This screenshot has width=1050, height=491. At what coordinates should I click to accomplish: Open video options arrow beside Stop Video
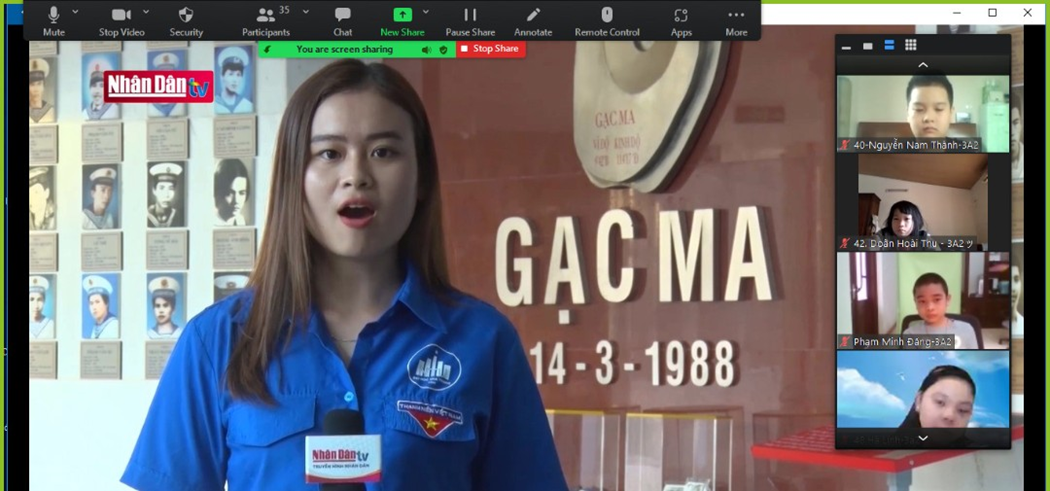[146, 11]
